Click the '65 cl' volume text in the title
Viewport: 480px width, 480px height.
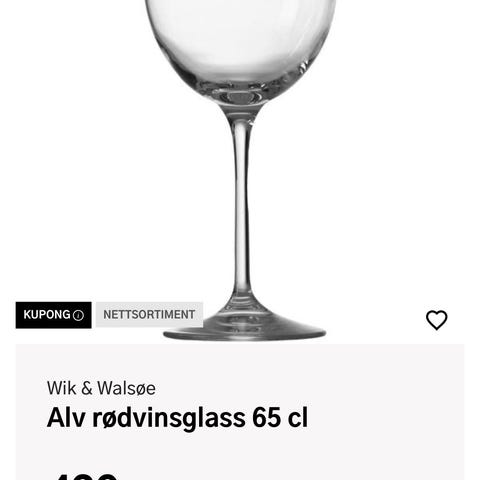pyautogui.click(x=280, y=417)
